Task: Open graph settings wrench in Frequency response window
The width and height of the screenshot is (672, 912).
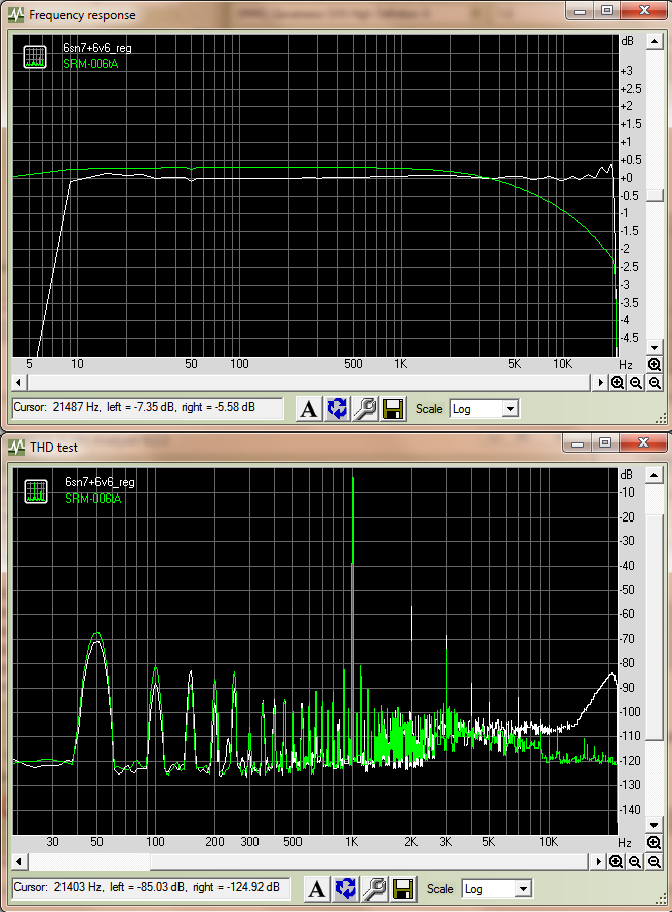Action: (x=365, y=409)
